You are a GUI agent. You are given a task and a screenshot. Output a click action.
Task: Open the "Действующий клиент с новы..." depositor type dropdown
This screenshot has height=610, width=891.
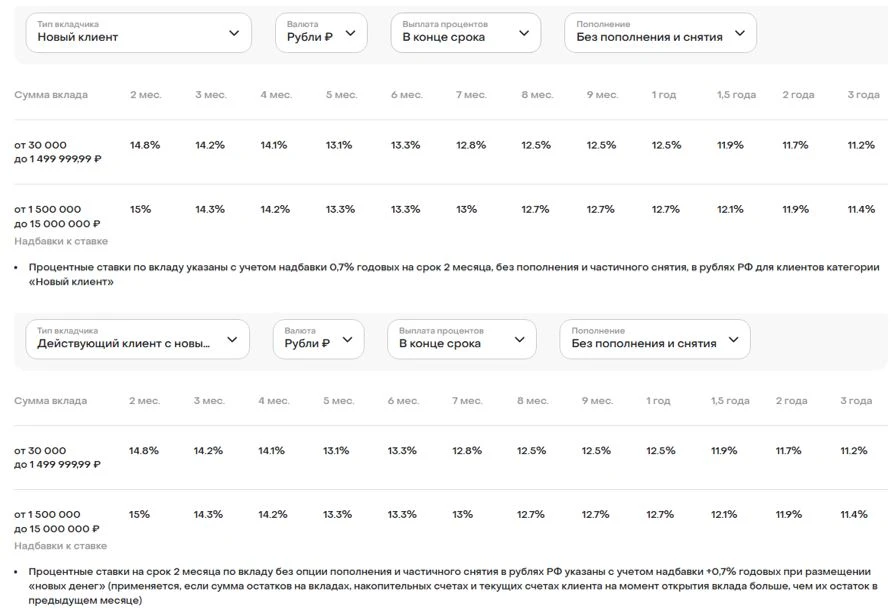138,339
